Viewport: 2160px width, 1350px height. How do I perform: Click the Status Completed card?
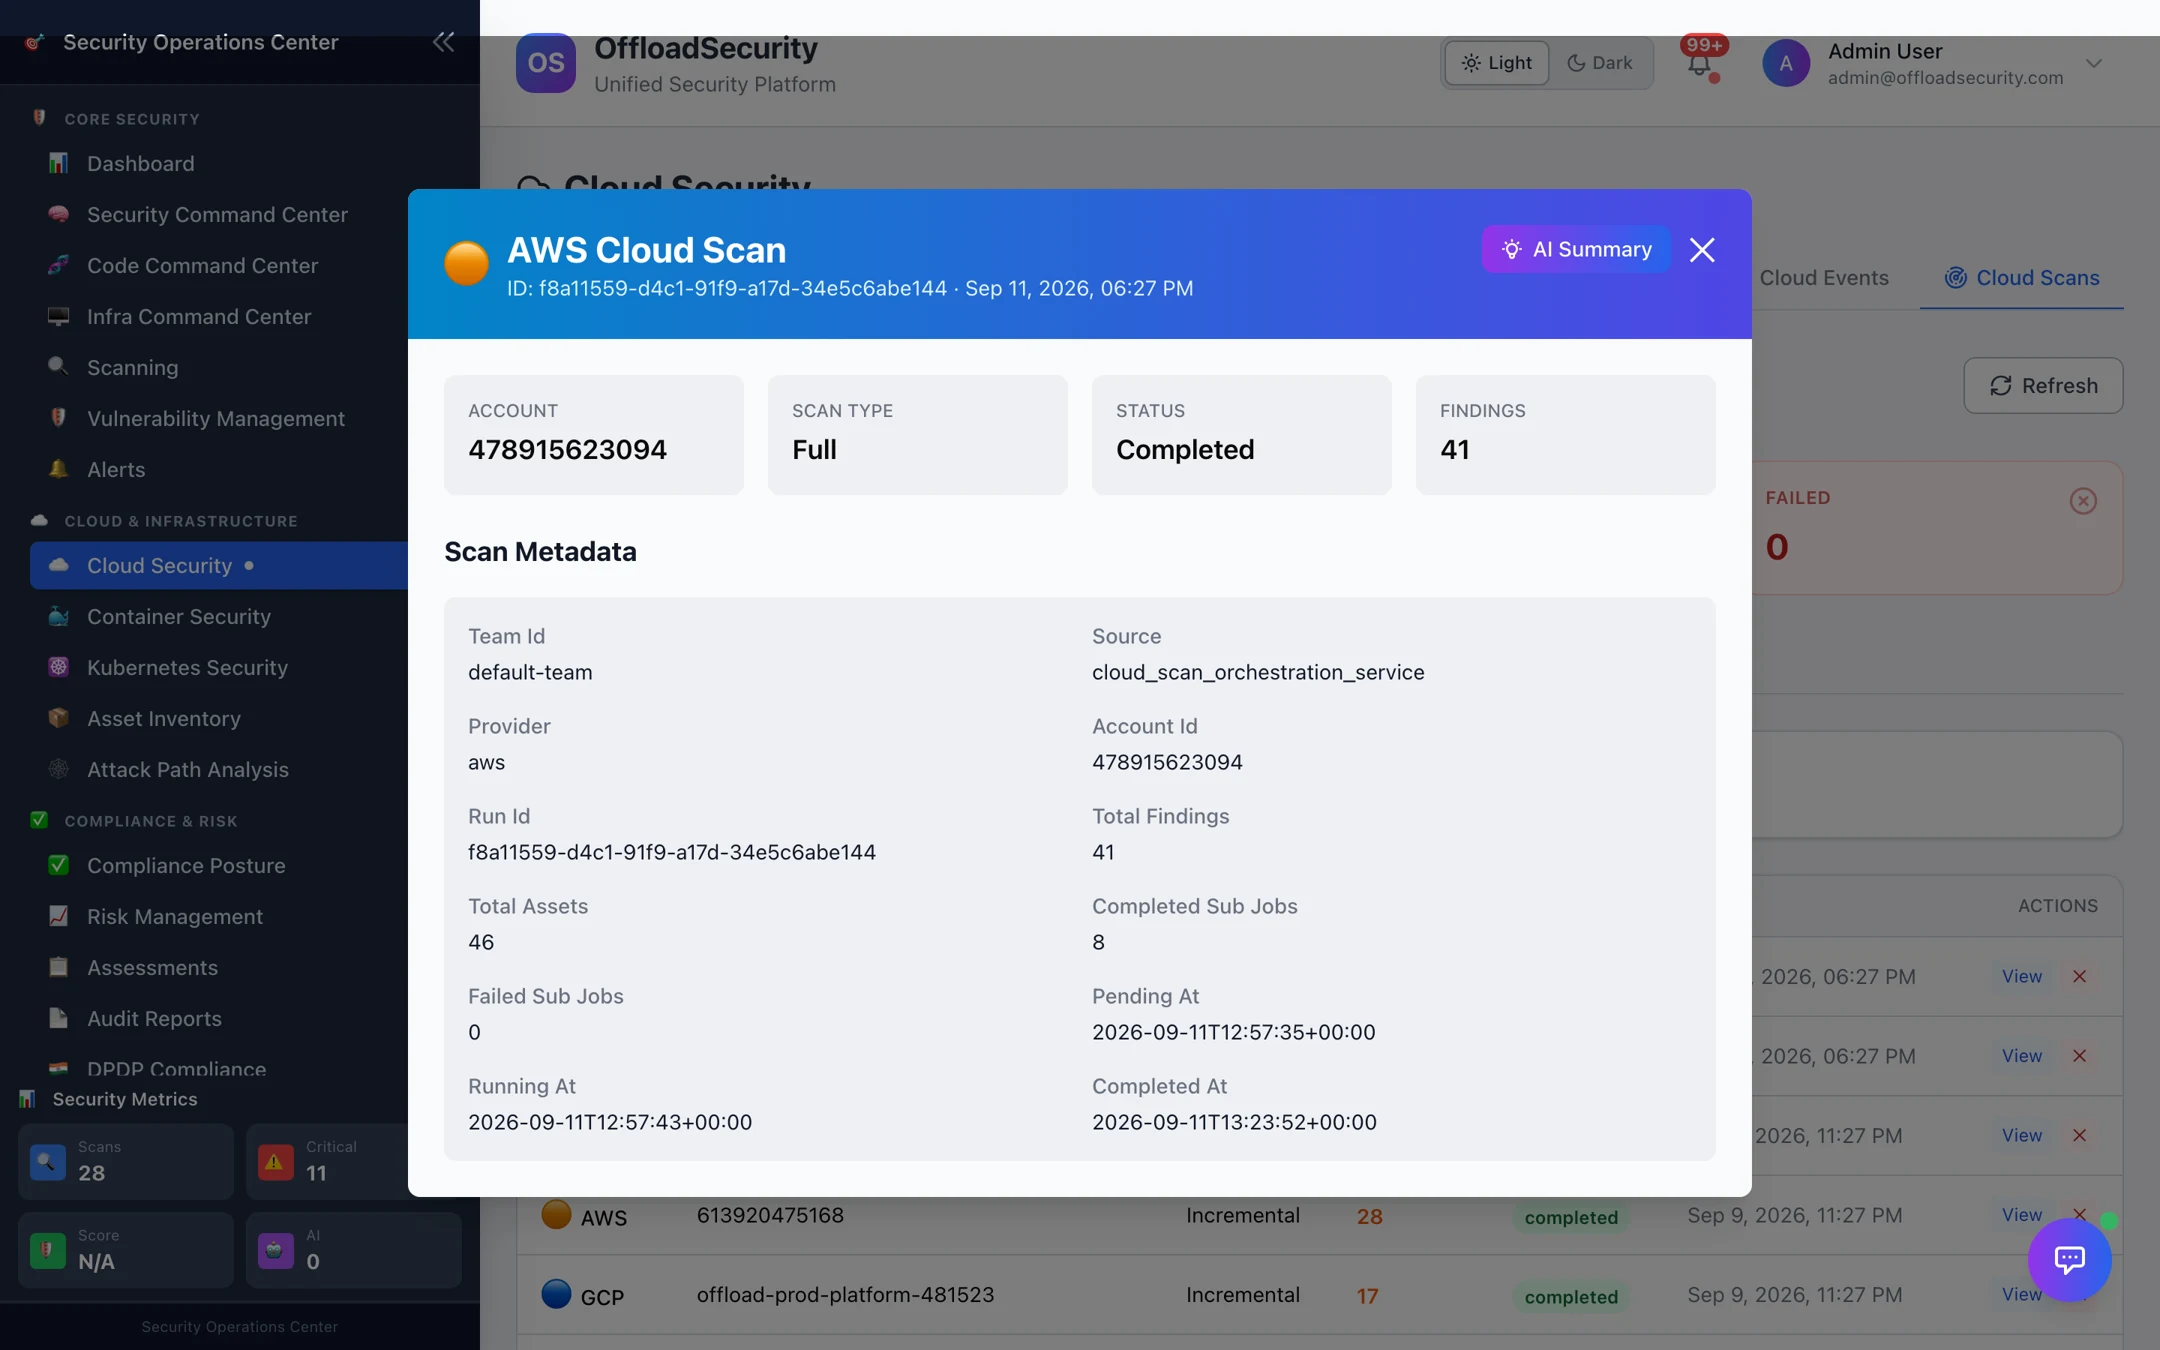(x=1242, y=435)
